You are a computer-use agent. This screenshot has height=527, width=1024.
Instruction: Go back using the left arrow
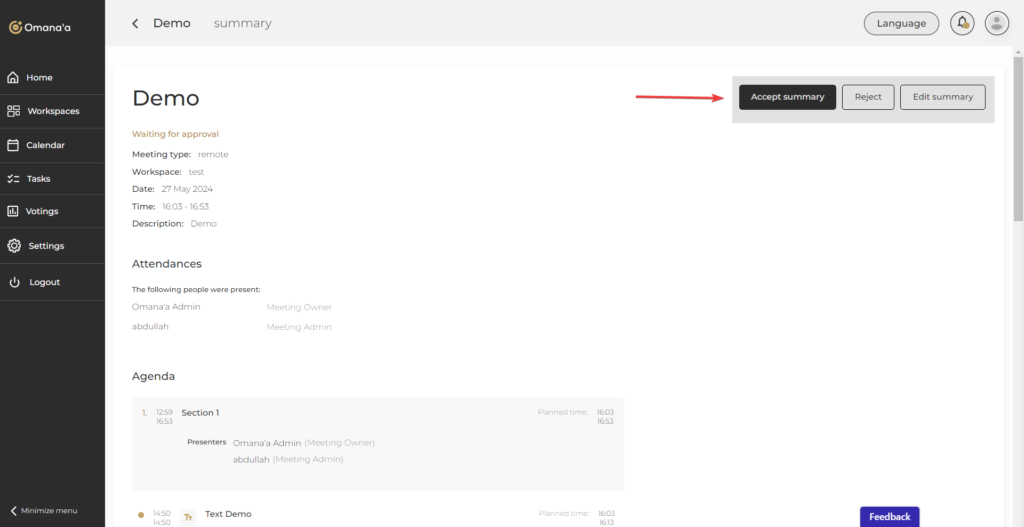click(135, 23)
